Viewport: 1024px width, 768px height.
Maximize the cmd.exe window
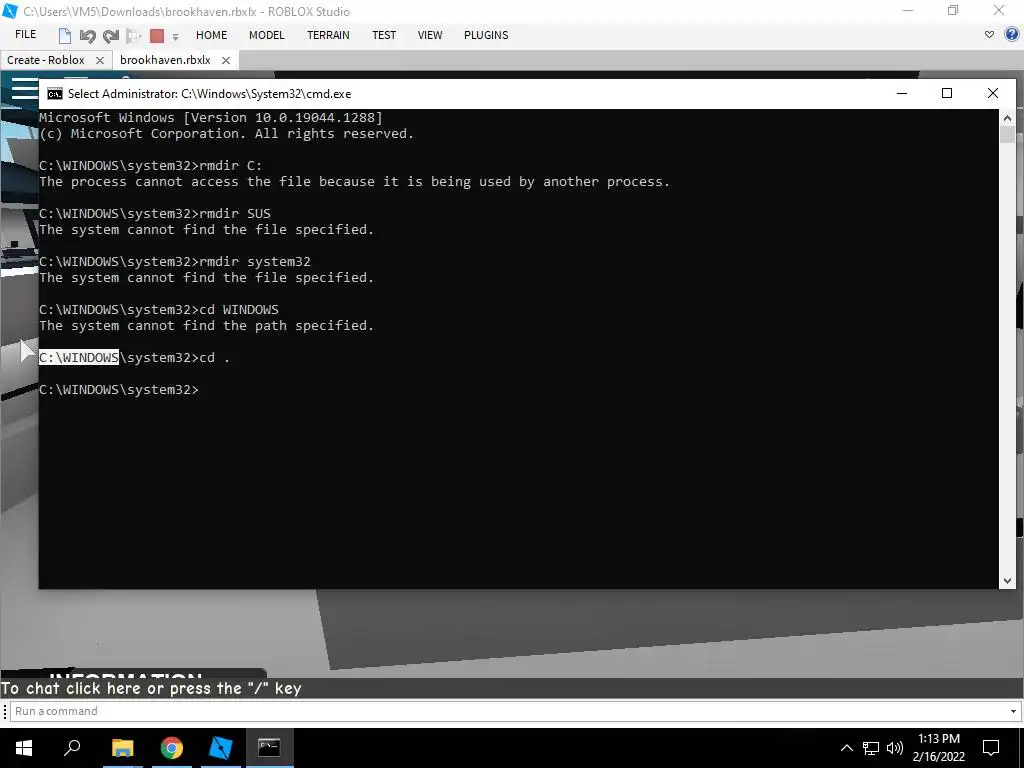click(x=947, y=93)
